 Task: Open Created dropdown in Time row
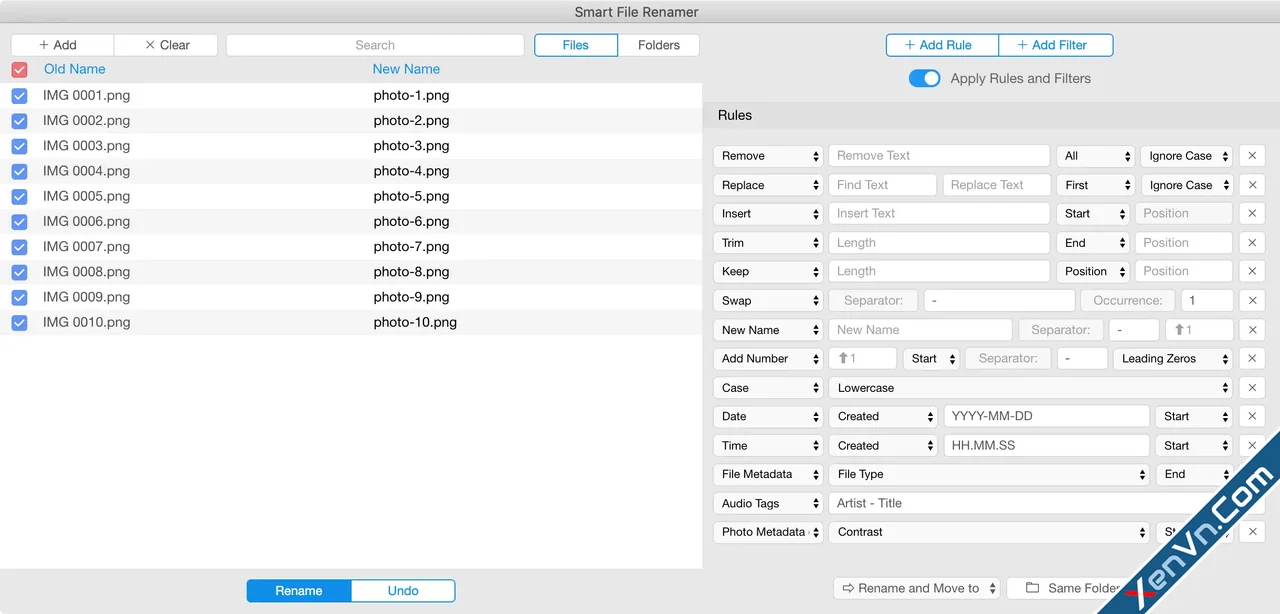(x=882, y=445)
